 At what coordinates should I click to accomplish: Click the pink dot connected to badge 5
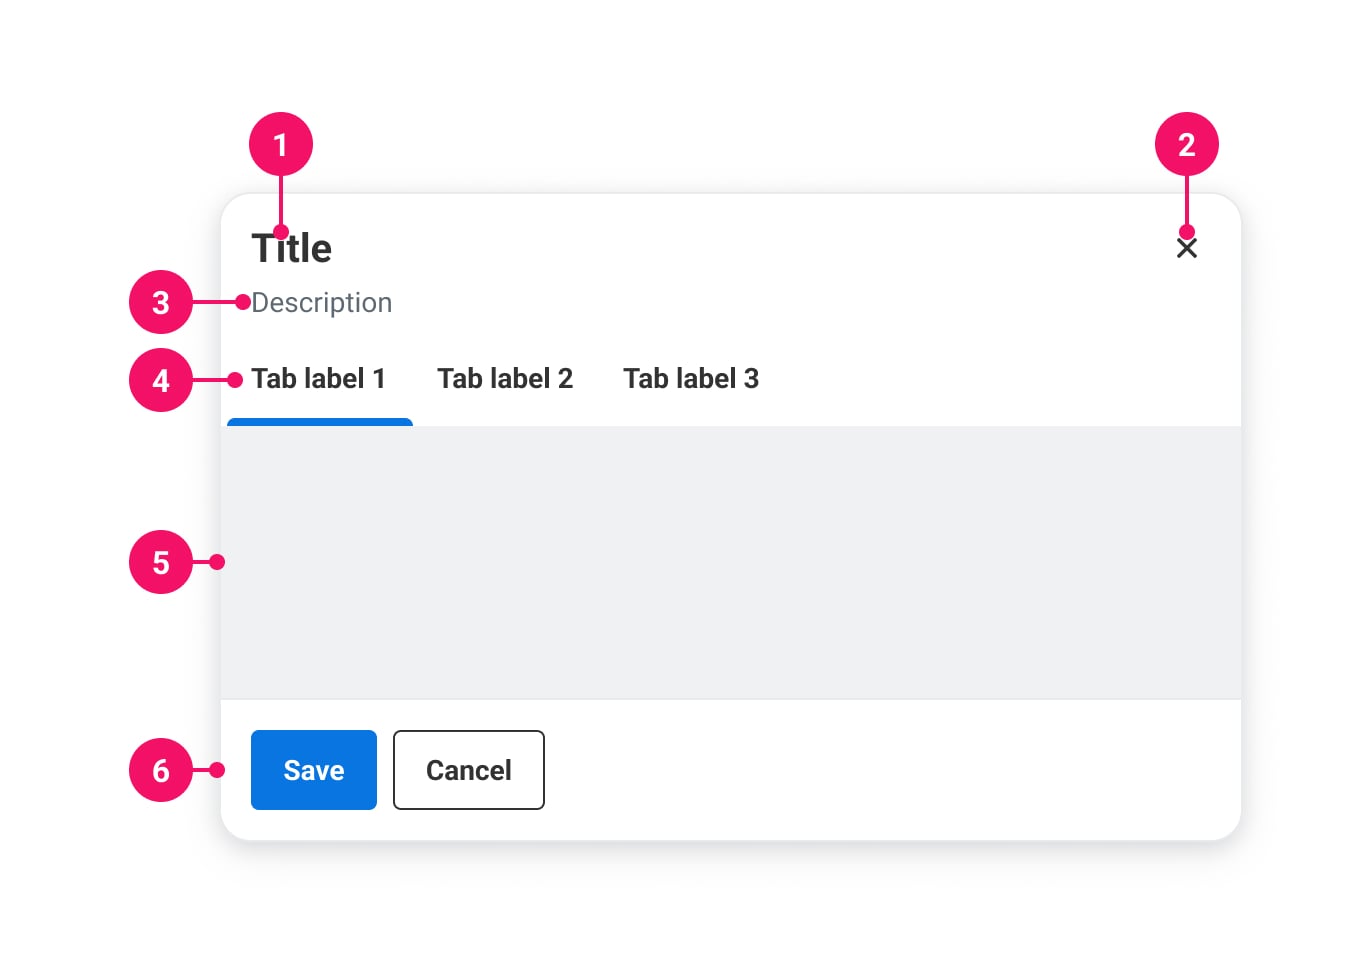(x=217, y=562)
